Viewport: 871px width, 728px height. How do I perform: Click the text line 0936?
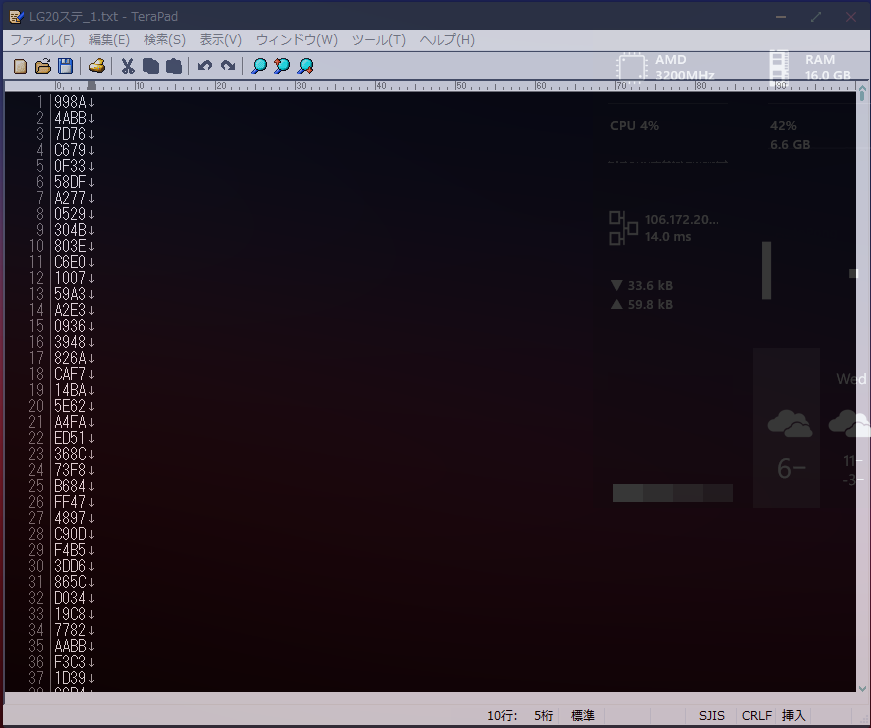(70, 326)
